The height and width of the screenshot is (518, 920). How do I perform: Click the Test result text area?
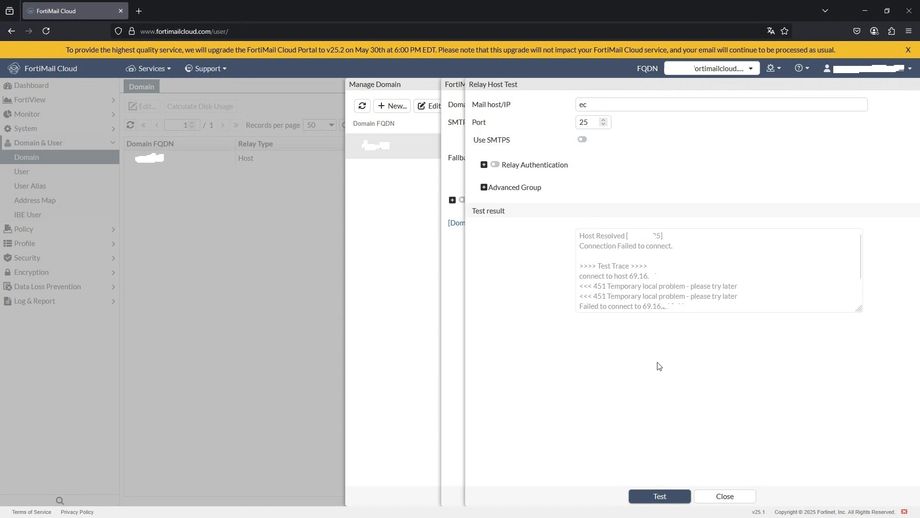[718, 270]
